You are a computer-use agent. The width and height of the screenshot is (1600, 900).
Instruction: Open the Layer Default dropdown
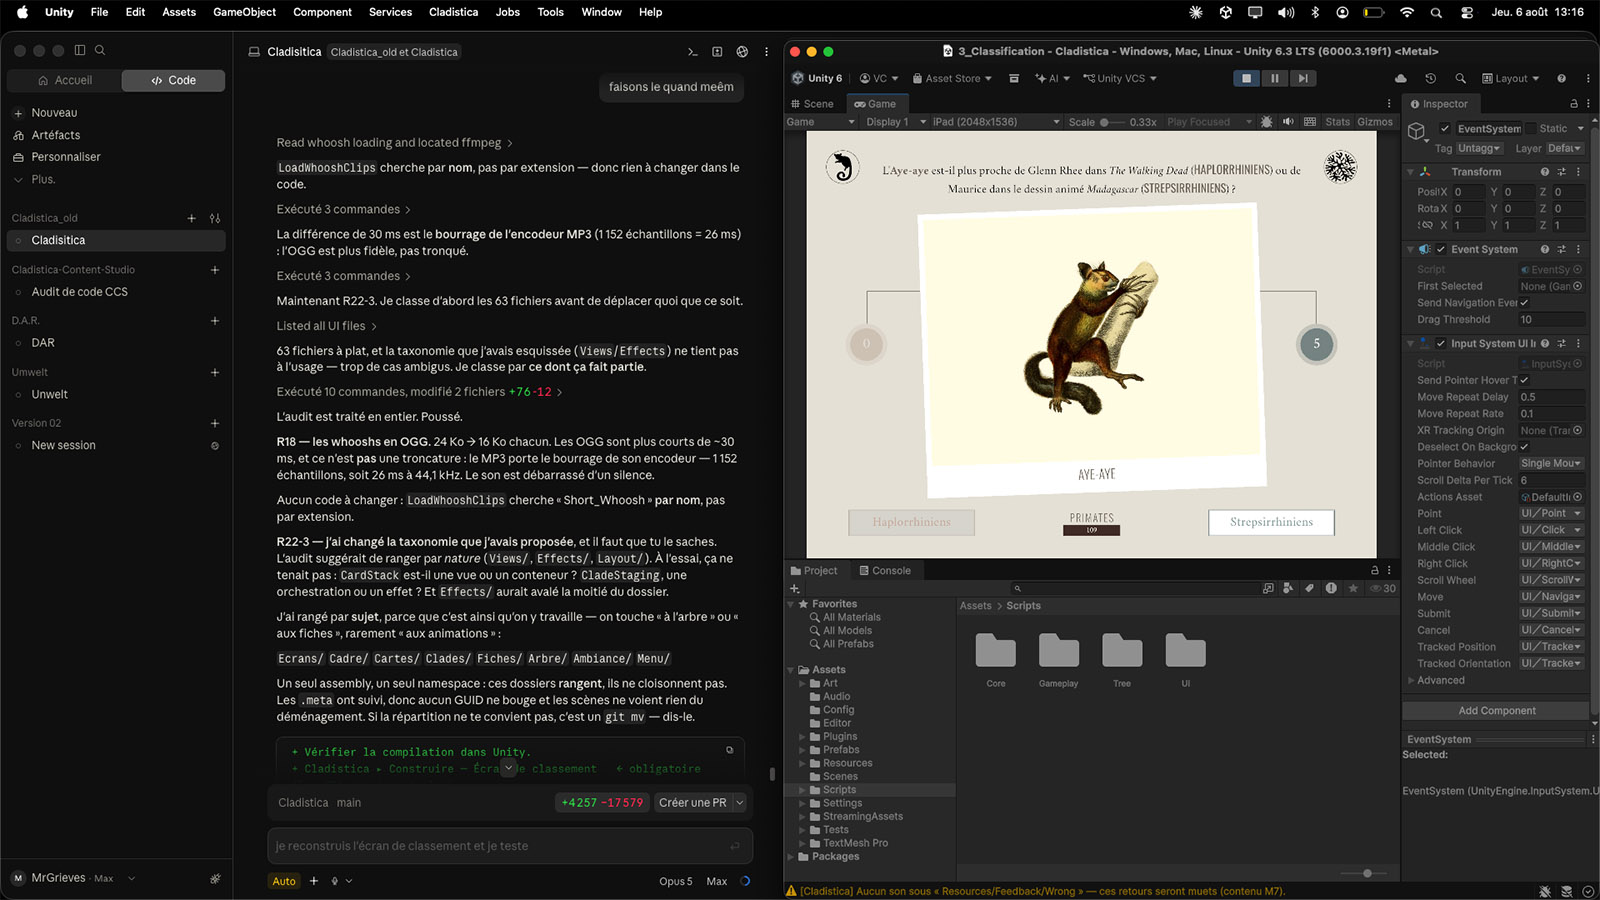(x=1565, y=148)
